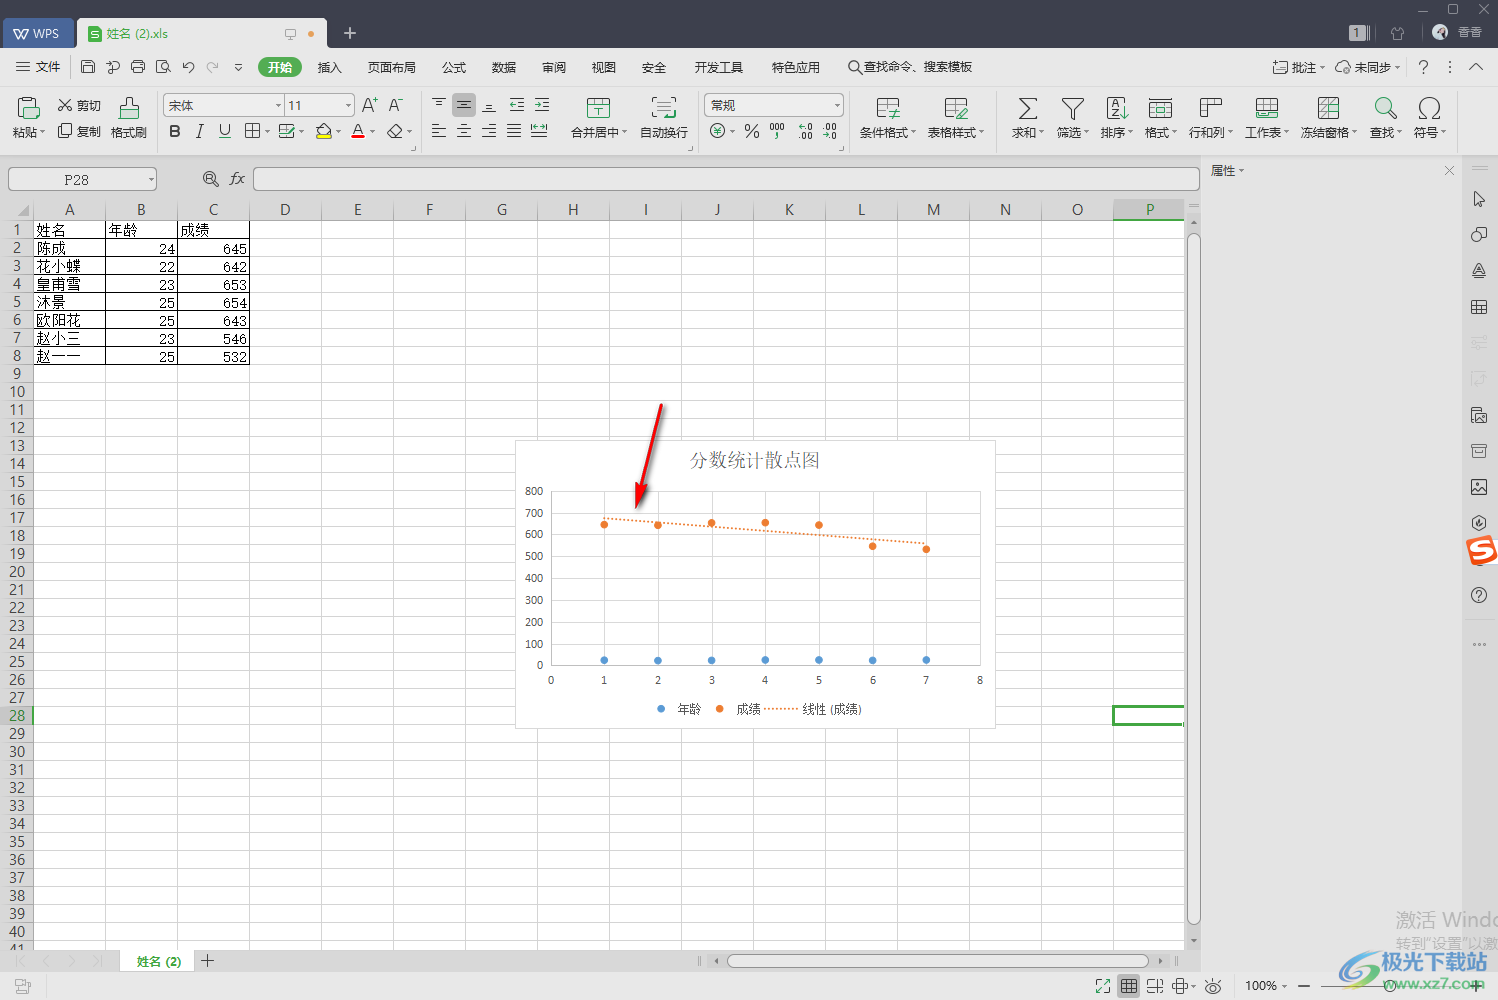The width and height of the screenshot is (1498, 1000).
Task: Click the Start (开始) tab button
Action: (280, 67)
